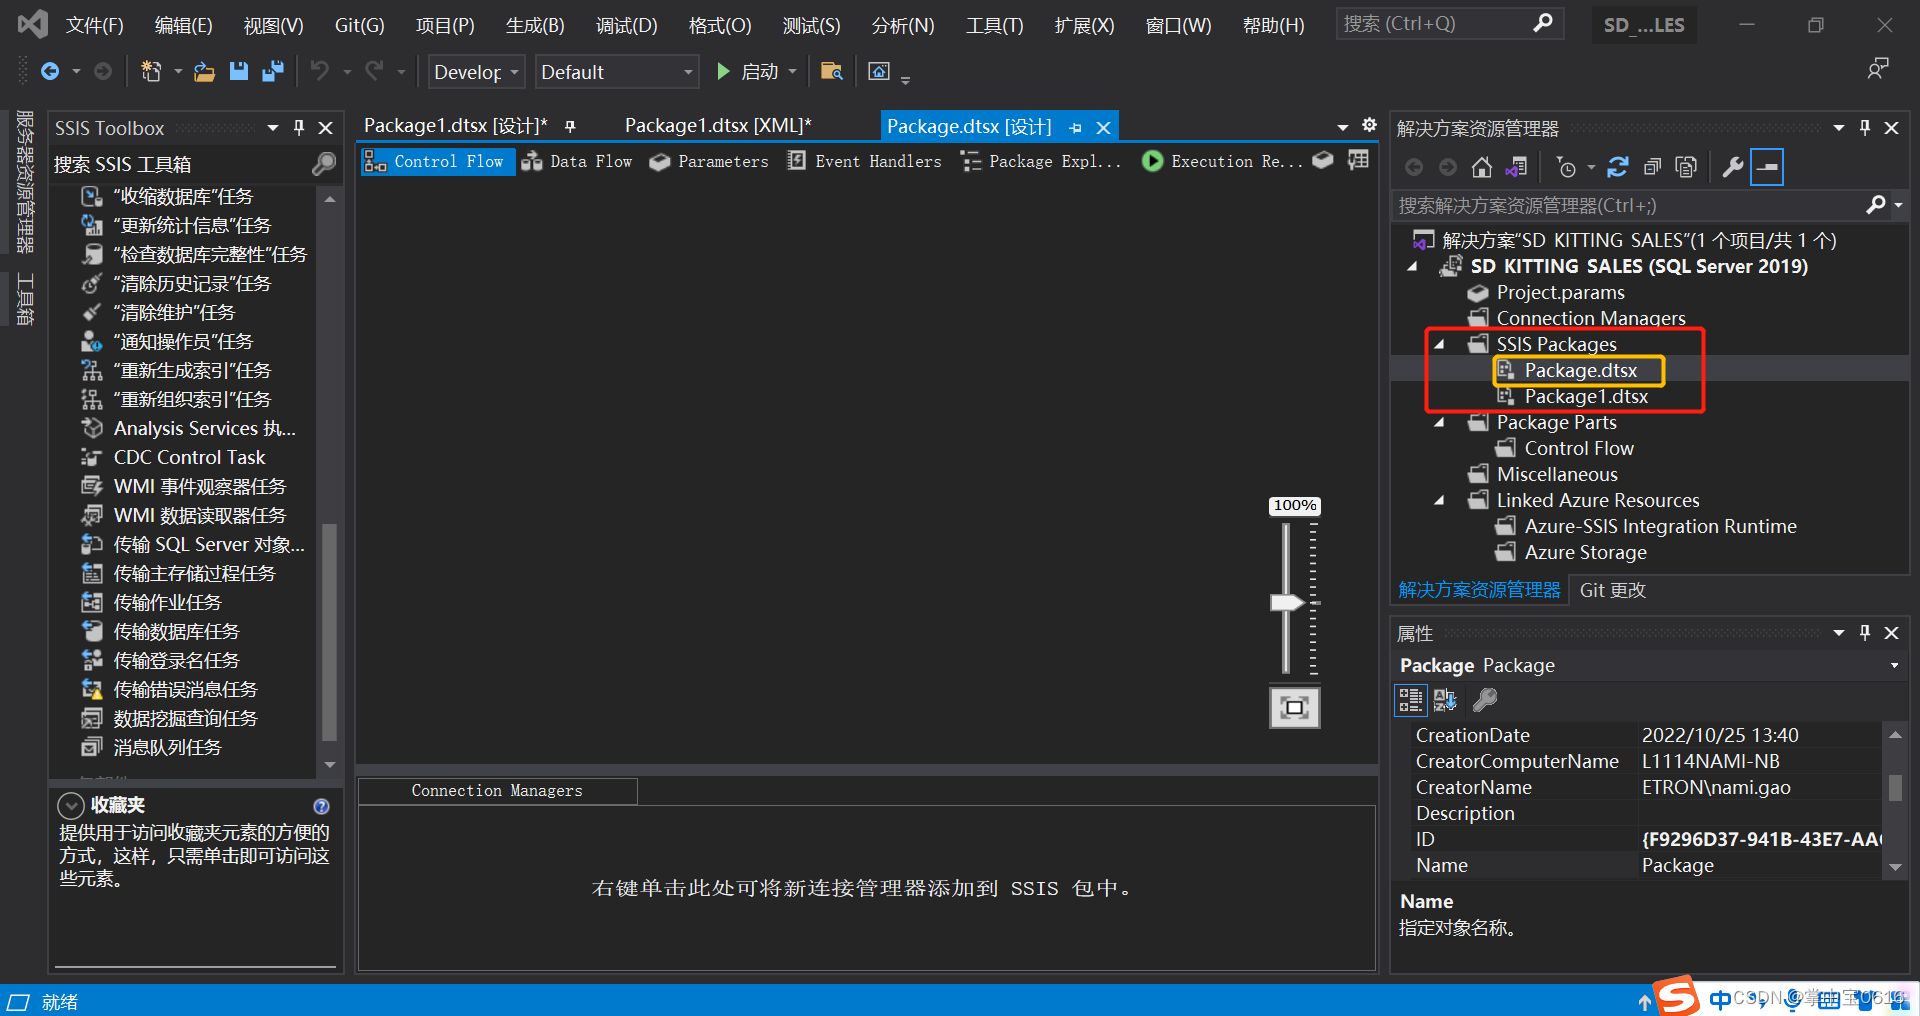The image size is (1920, 1016).
Task: Open the Develop configuration dropdown
Action: click(x=477, y=72)
